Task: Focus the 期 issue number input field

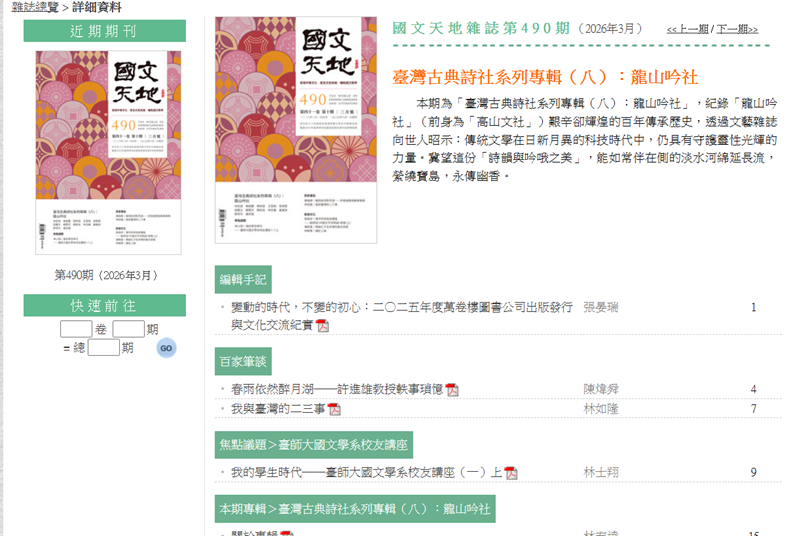Action: click(x=128, y=329)
